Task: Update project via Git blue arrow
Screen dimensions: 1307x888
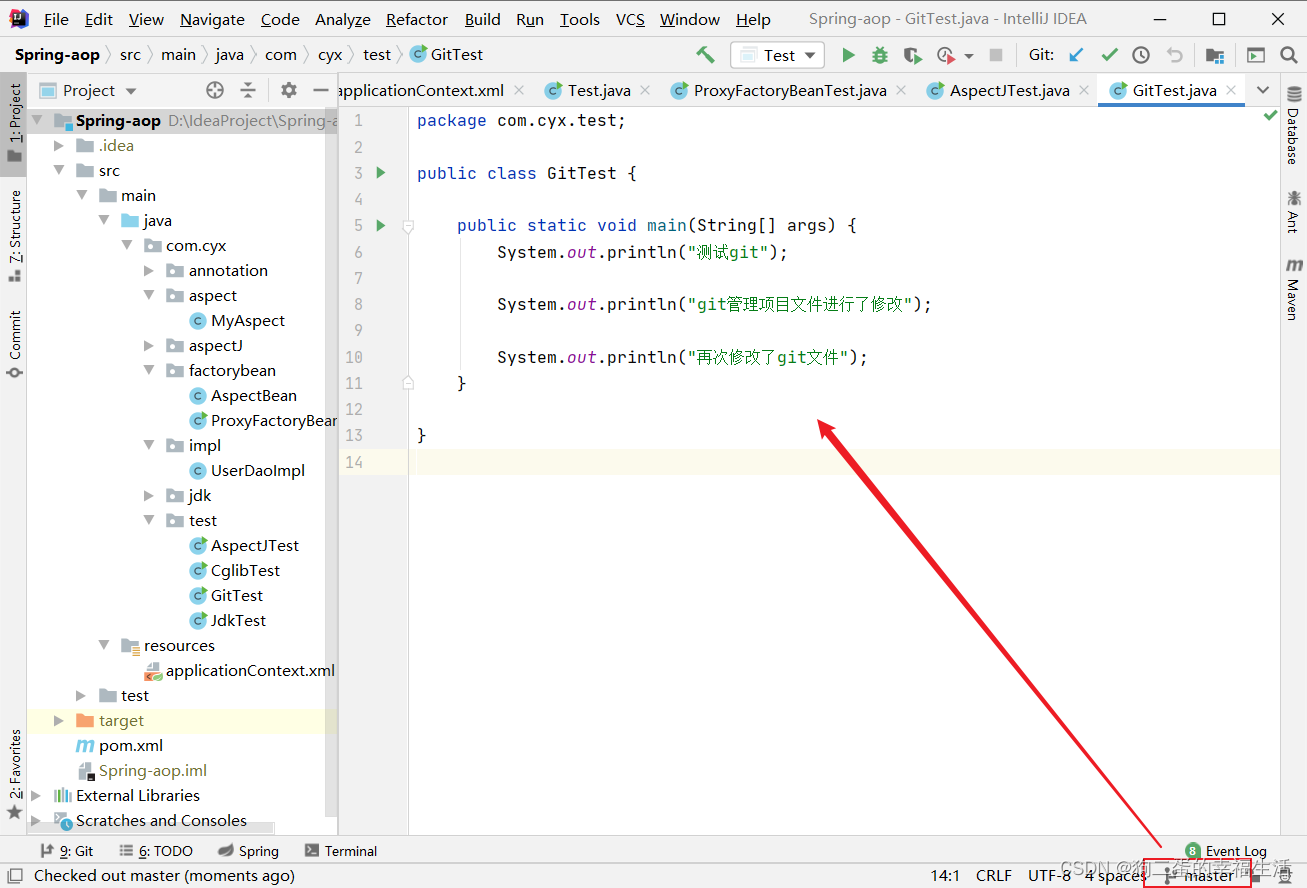Action: pyautogui.click(x=1077, y=55)
